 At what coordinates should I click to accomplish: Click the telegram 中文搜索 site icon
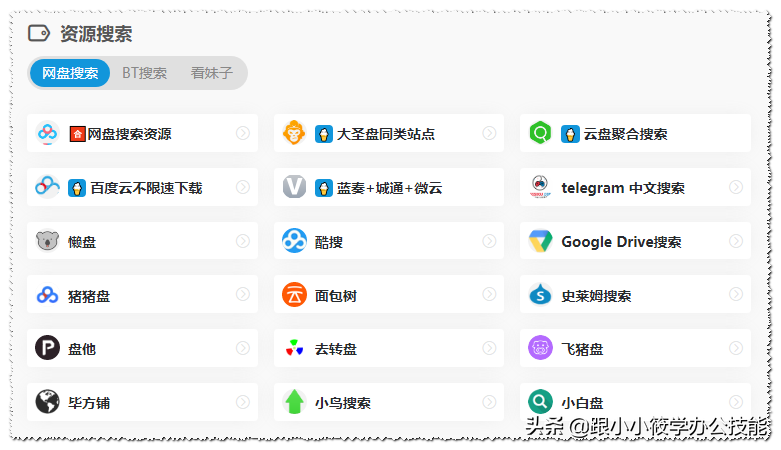click(x=540, y=187)
